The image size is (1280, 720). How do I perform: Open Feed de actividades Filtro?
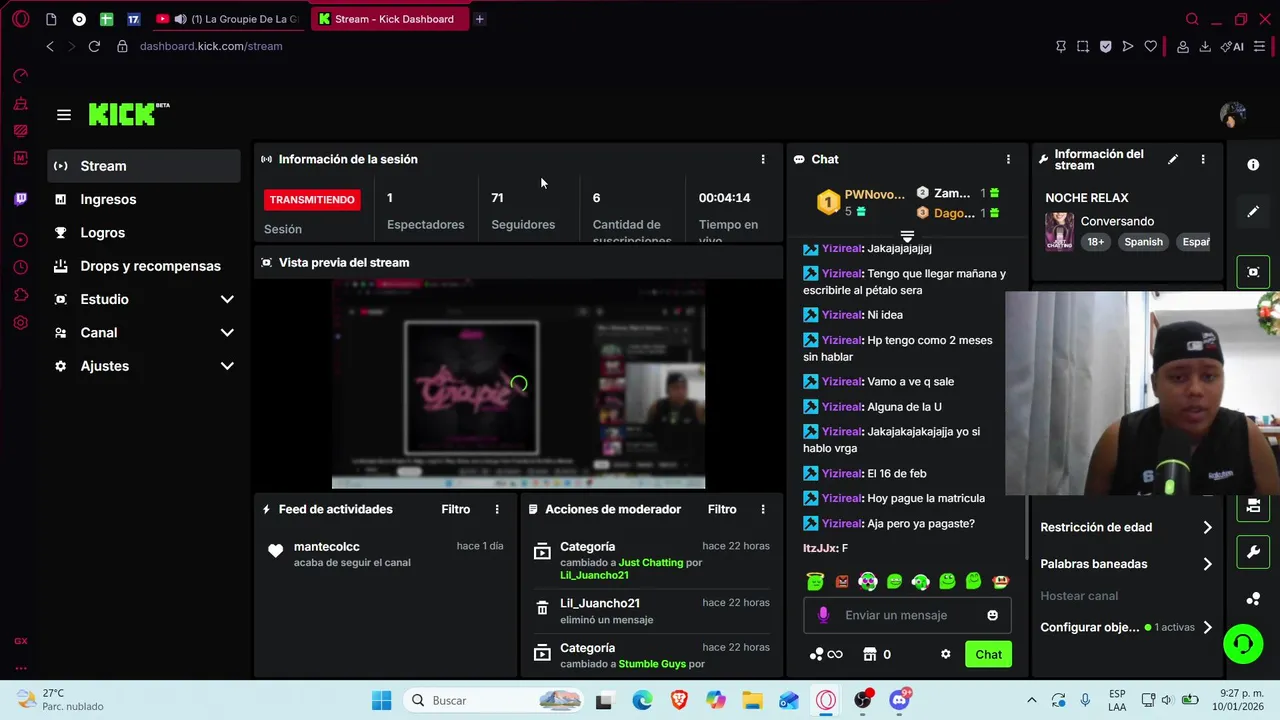pyautogui.click(x=455, y=509)
